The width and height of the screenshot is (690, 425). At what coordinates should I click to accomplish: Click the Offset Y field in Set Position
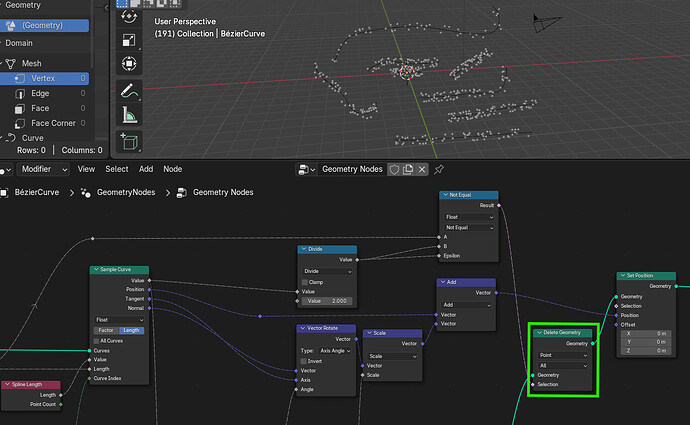click(646, 342)
